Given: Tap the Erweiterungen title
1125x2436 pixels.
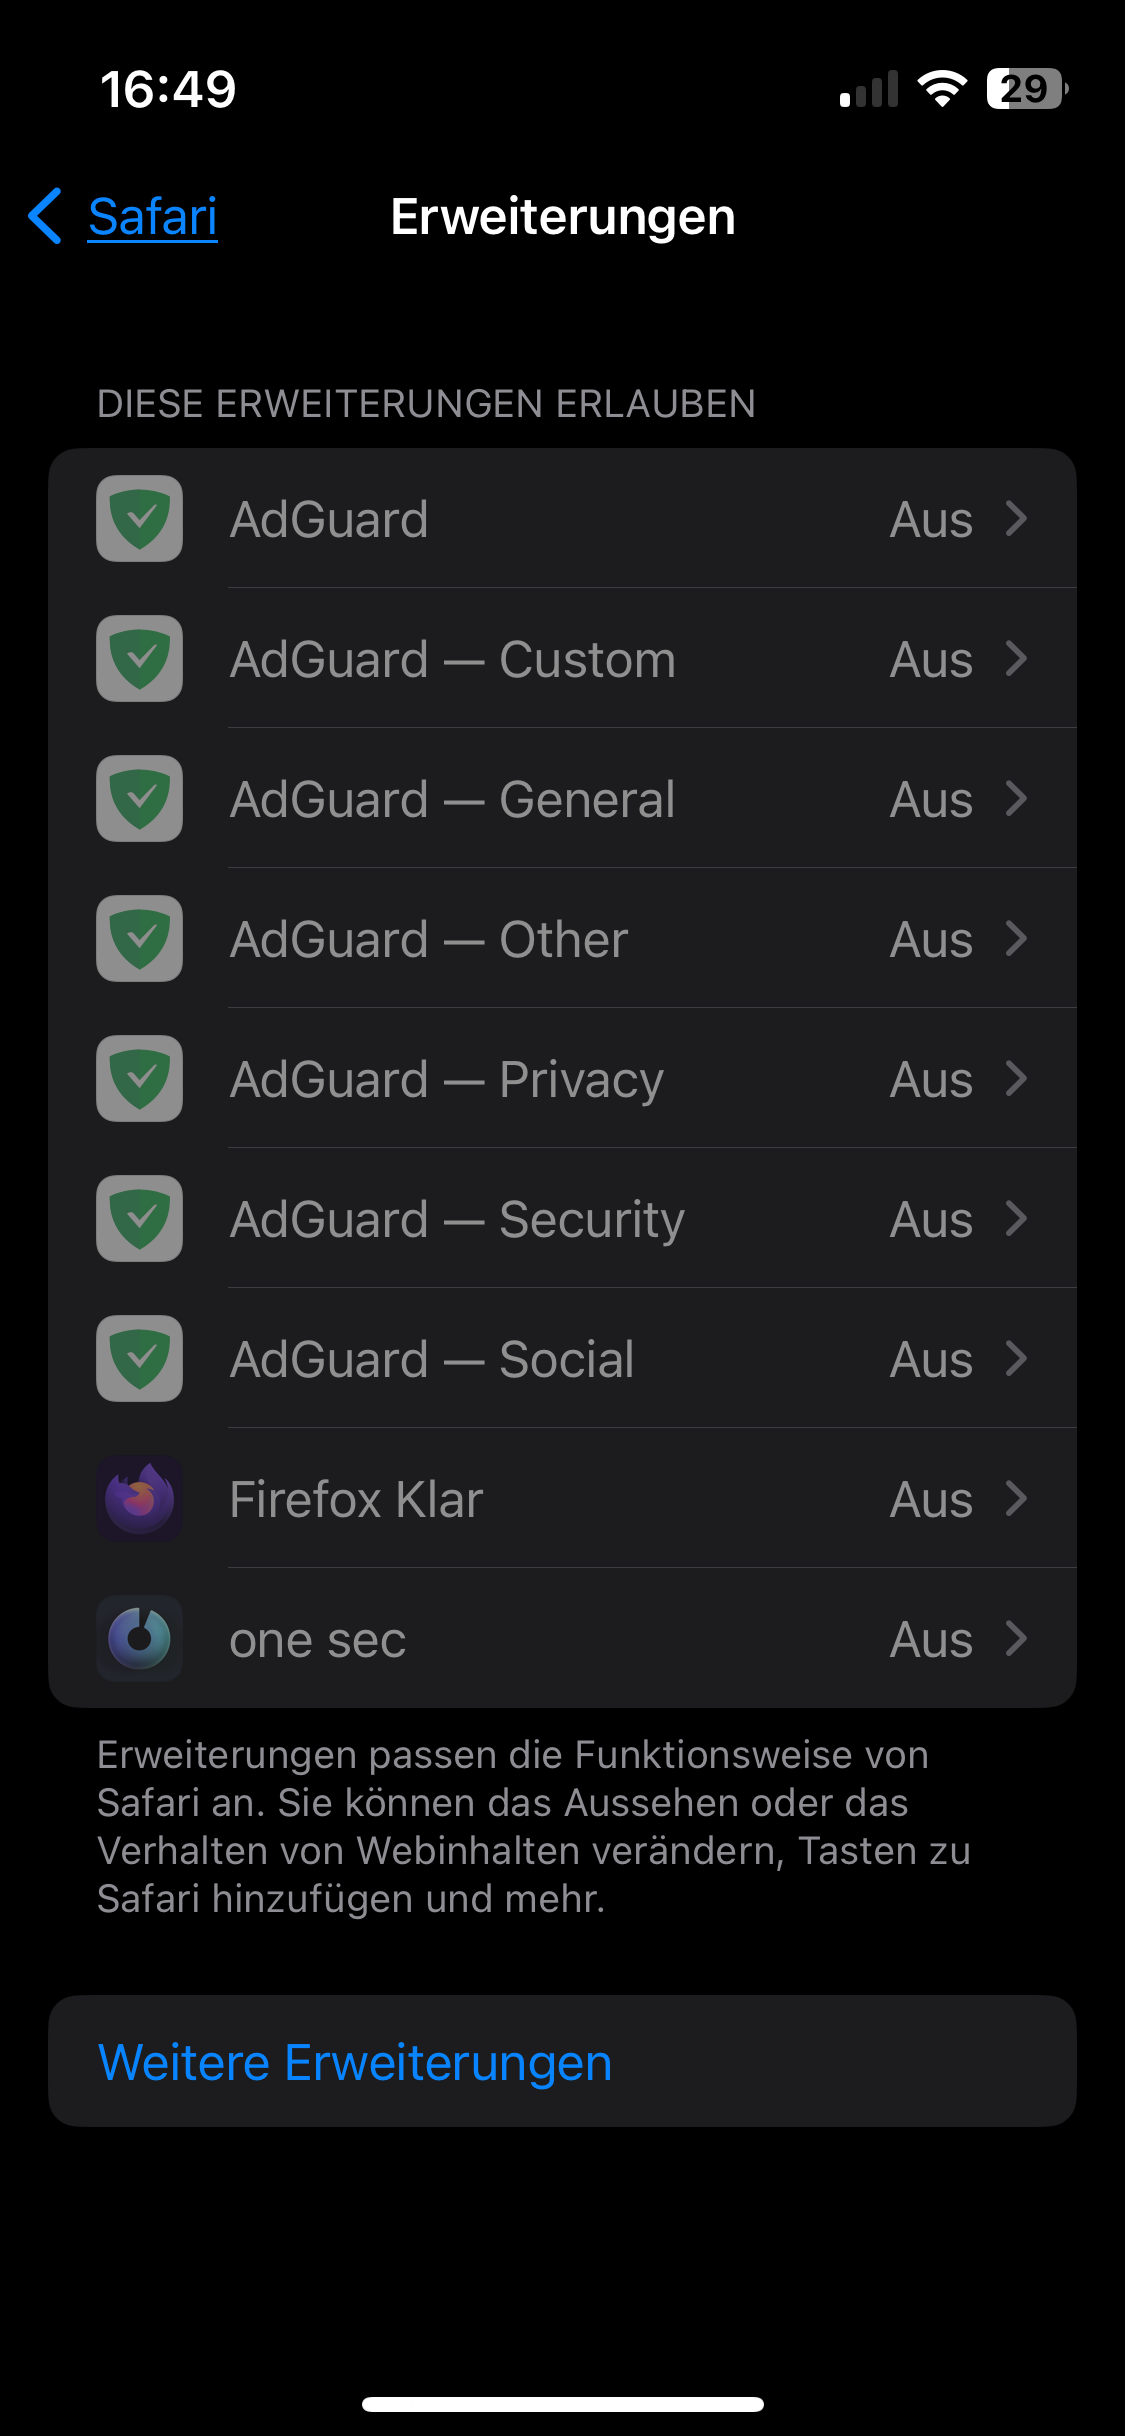Looking at the screenshot, I should pos(562,216).
